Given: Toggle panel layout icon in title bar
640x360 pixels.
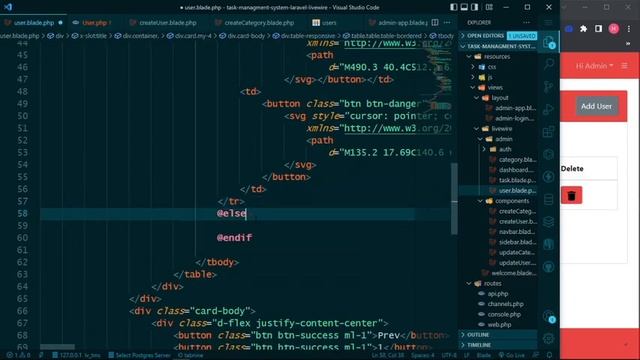Looking at the screenshot, I should tap(464, 7).
